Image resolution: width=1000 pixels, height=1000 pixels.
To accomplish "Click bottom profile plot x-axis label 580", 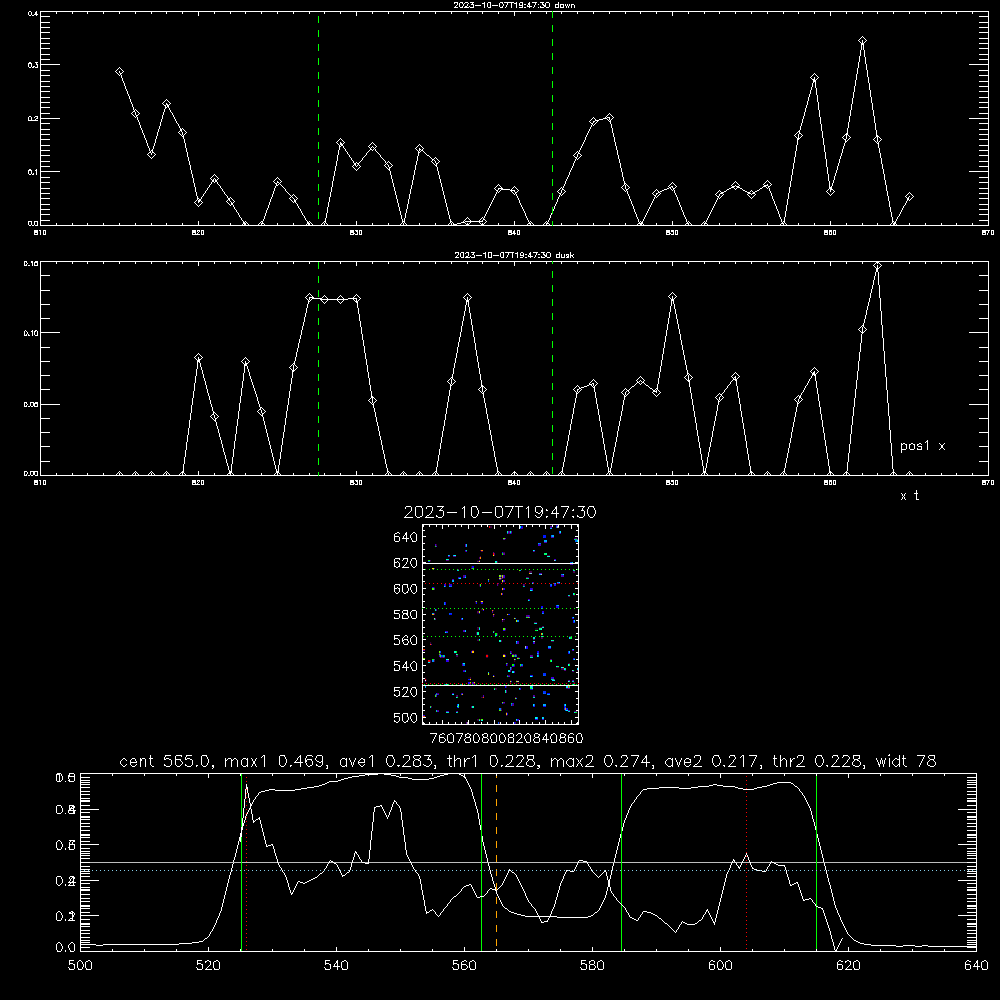I will pos(592,966).
